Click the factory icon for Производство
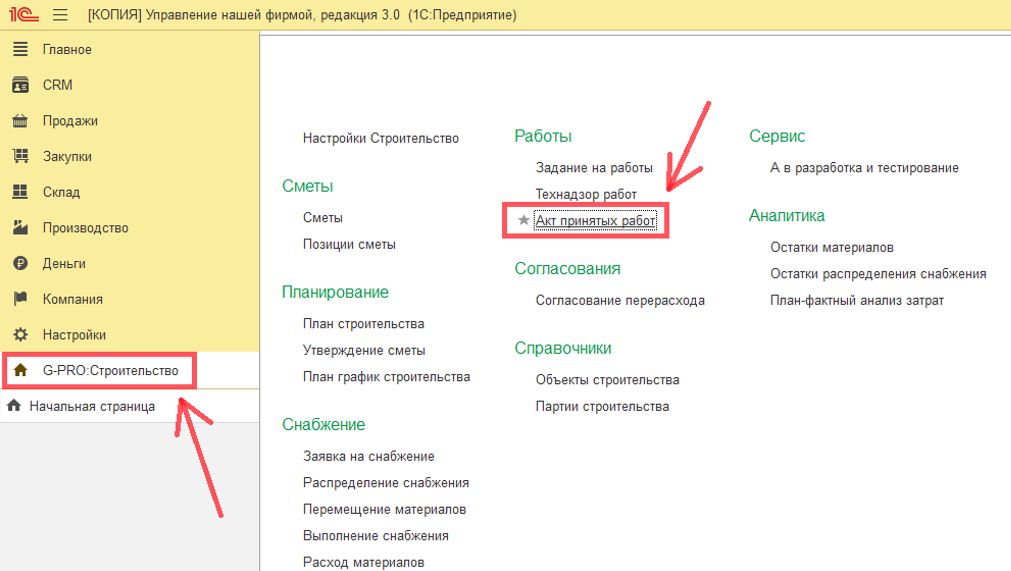The width and height of the screenshot is (1011, 571). (x=20, y=228)
